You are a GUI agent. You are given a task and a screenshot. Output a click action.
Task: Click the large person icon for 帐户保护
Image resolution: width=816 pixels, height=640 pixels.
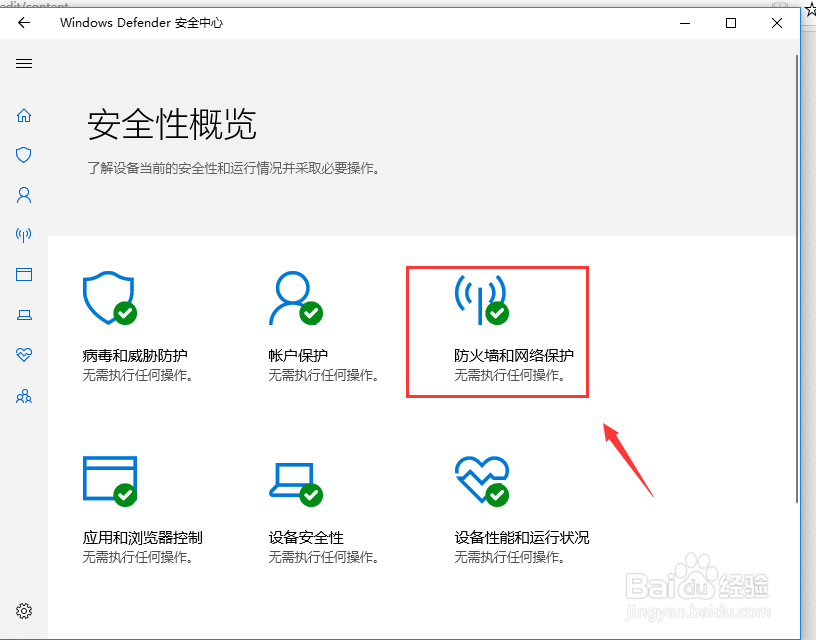coord(296,298)
